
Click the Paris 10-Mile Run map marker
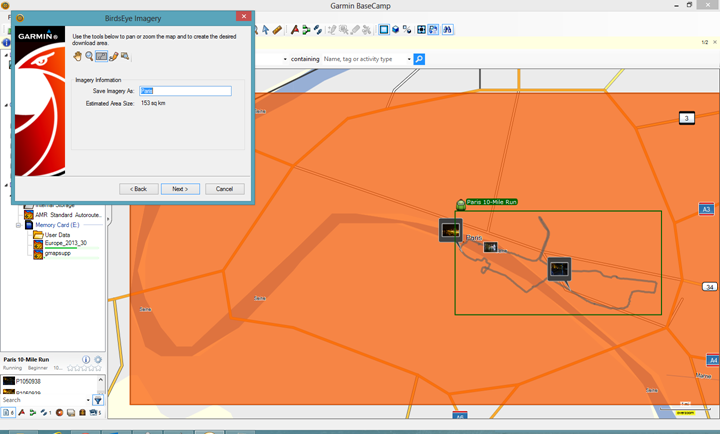[x=461, y=205]
